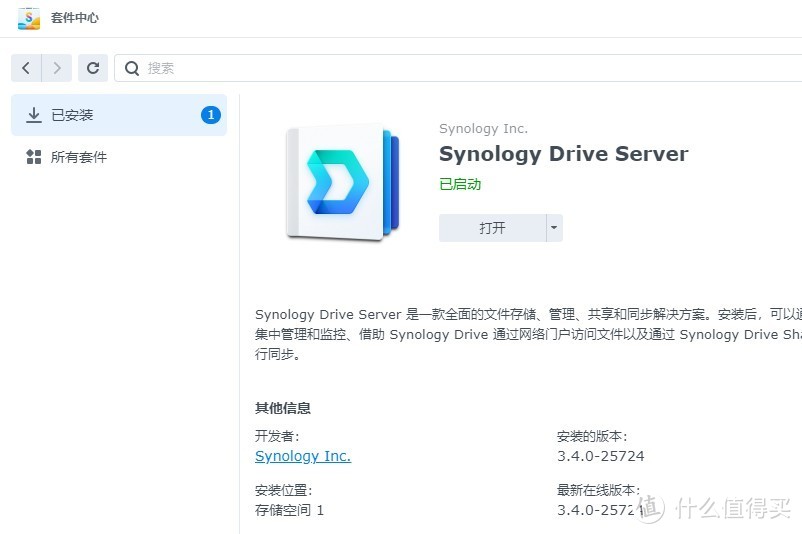The image size is (802, 534).
Task: Click the 开发者 label
Action: (x=277, y=436)
